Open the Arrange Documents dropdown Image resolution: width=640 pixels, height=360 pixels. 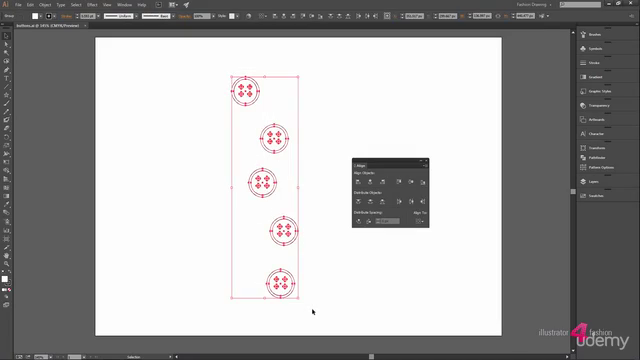pos(173,5)
